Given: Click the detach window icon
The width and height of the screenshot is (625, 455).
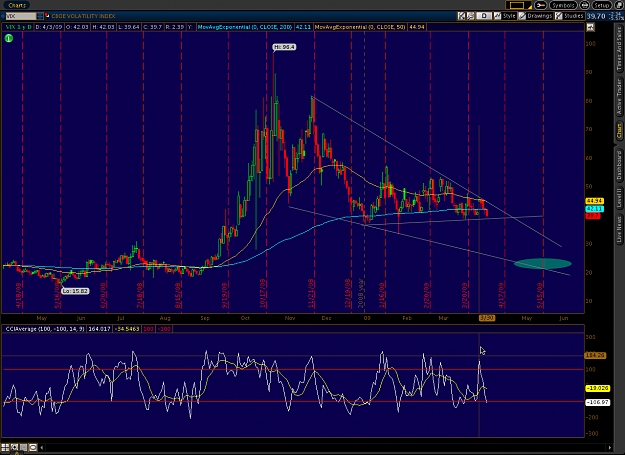Looking at the screenshot, I should coord(619,5).
